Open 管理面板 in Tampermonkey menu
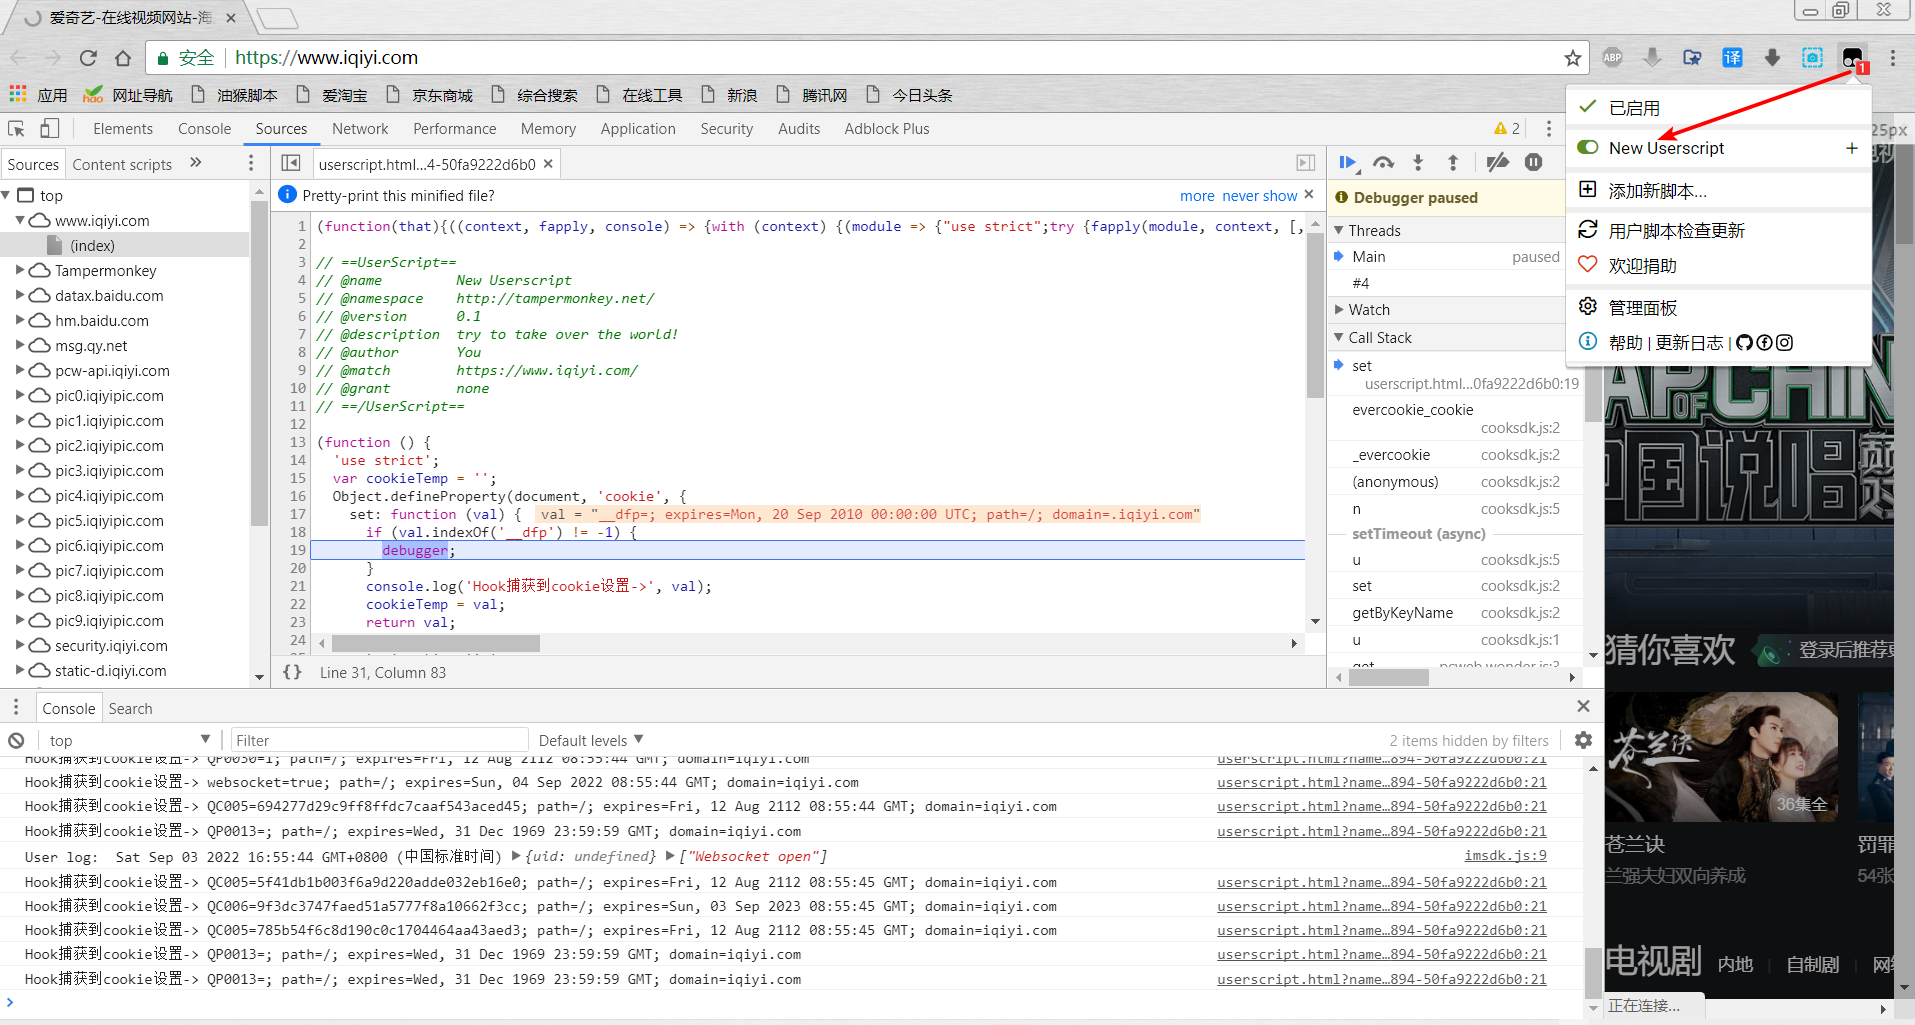This screenshot has width=1915, height=1025. pyautogui.click(x=1642, y=308)
